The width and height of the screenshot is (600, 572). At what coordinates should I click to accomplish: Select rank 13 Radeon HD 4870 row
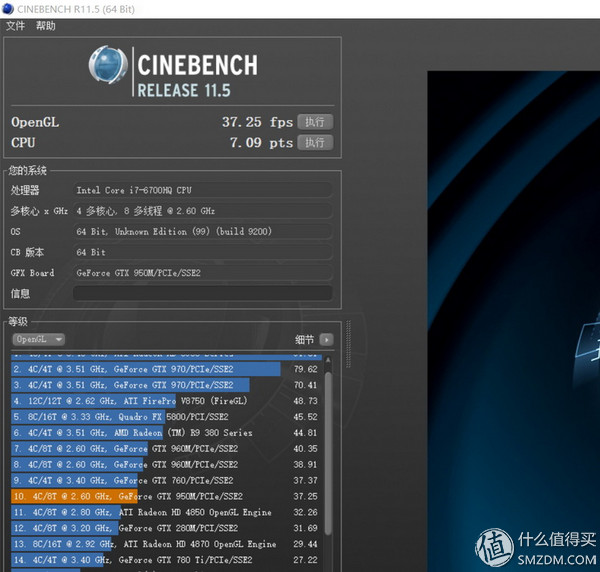[167, 544]
